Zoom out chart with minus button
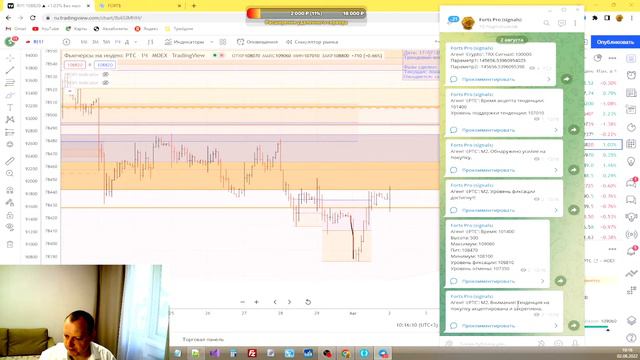Viewport: 640px width, 360px height. click(242, 302)
